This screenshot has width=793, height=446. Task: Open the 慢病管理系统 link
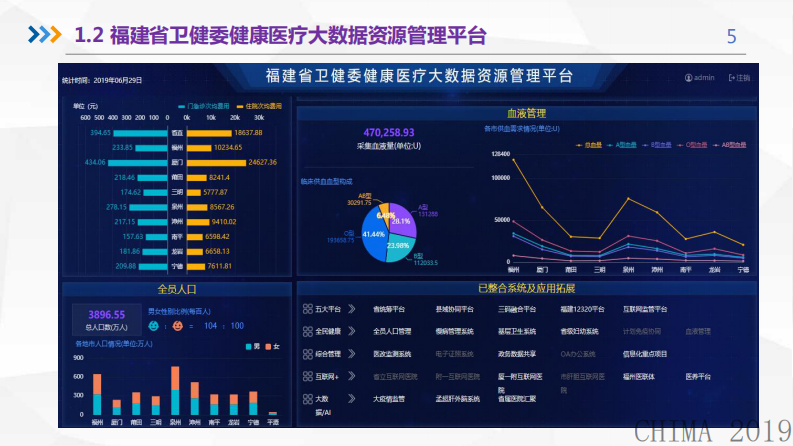tap(455, 332)
